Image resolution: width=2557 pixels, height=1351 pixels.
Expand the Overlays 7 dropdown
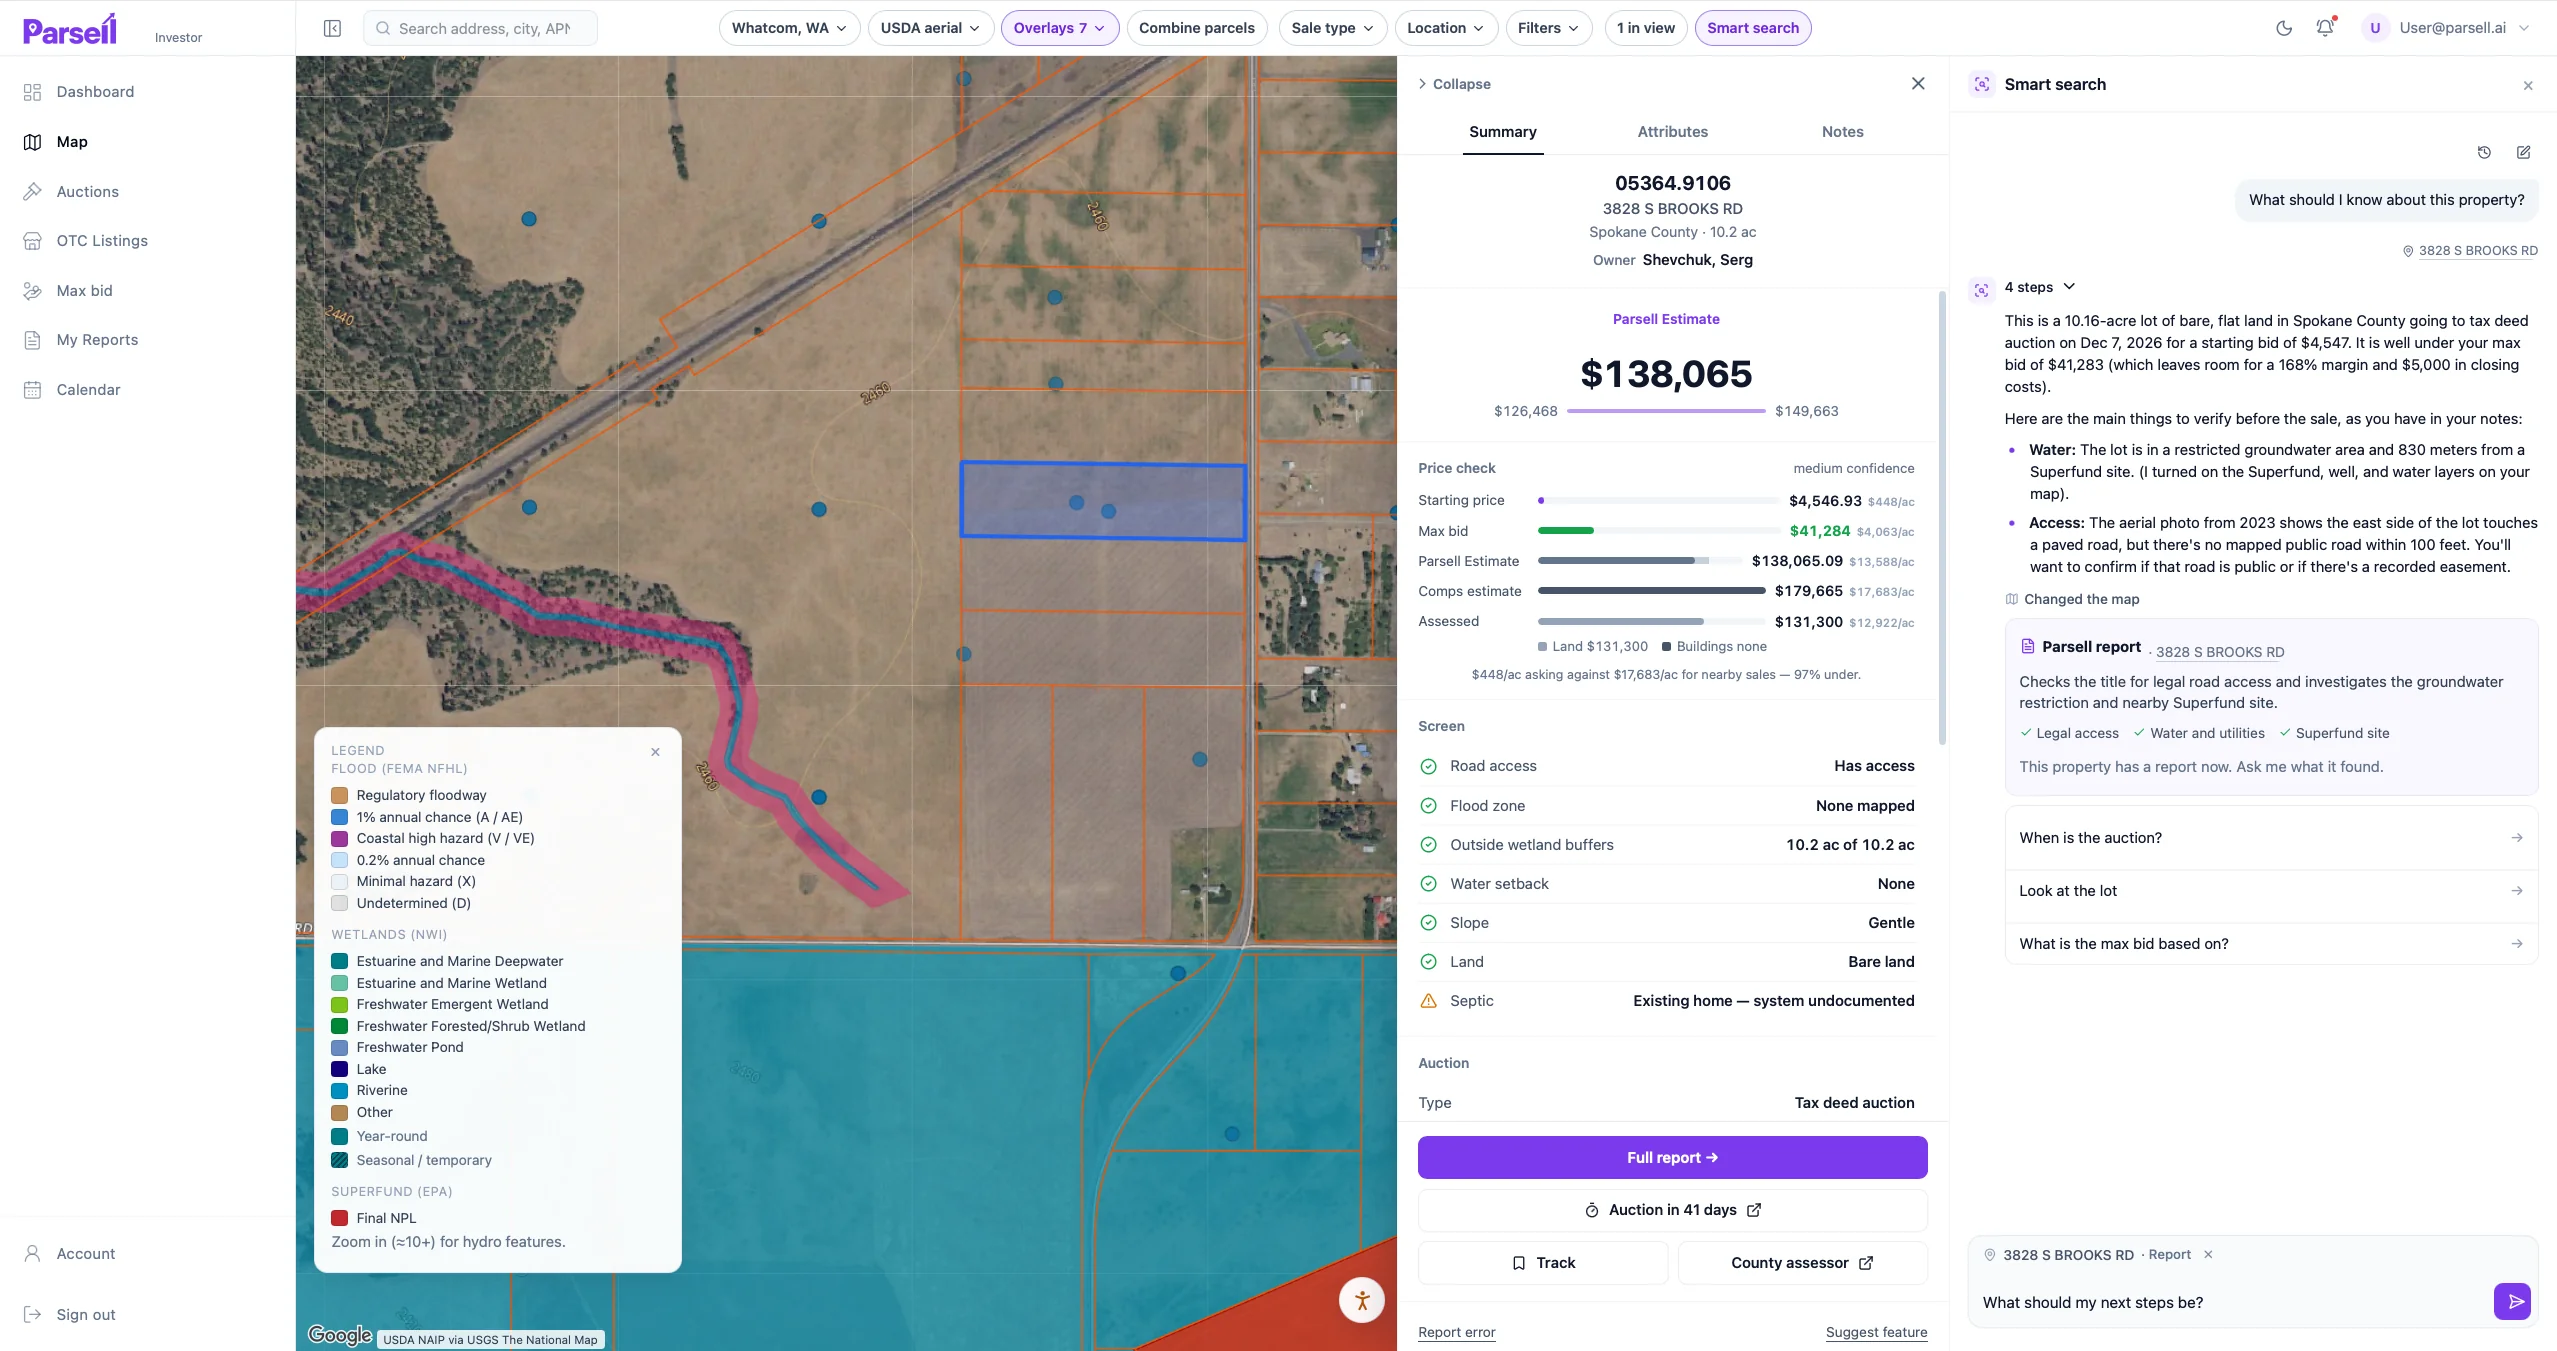click(x=1059, y=28)
